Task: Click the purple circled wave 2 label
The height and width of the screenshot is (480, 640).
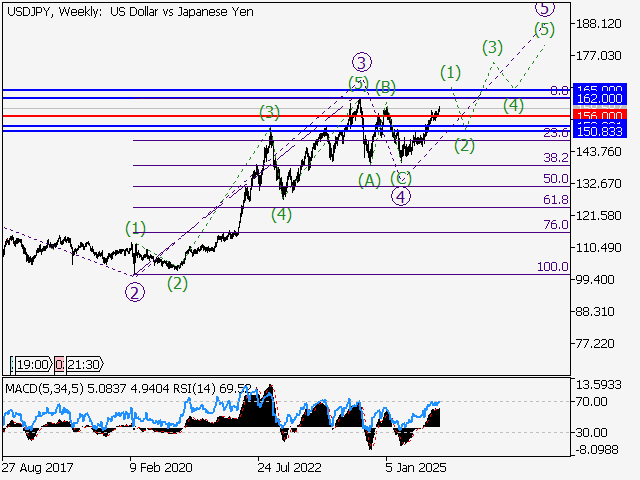Action: tap(133, 292)
